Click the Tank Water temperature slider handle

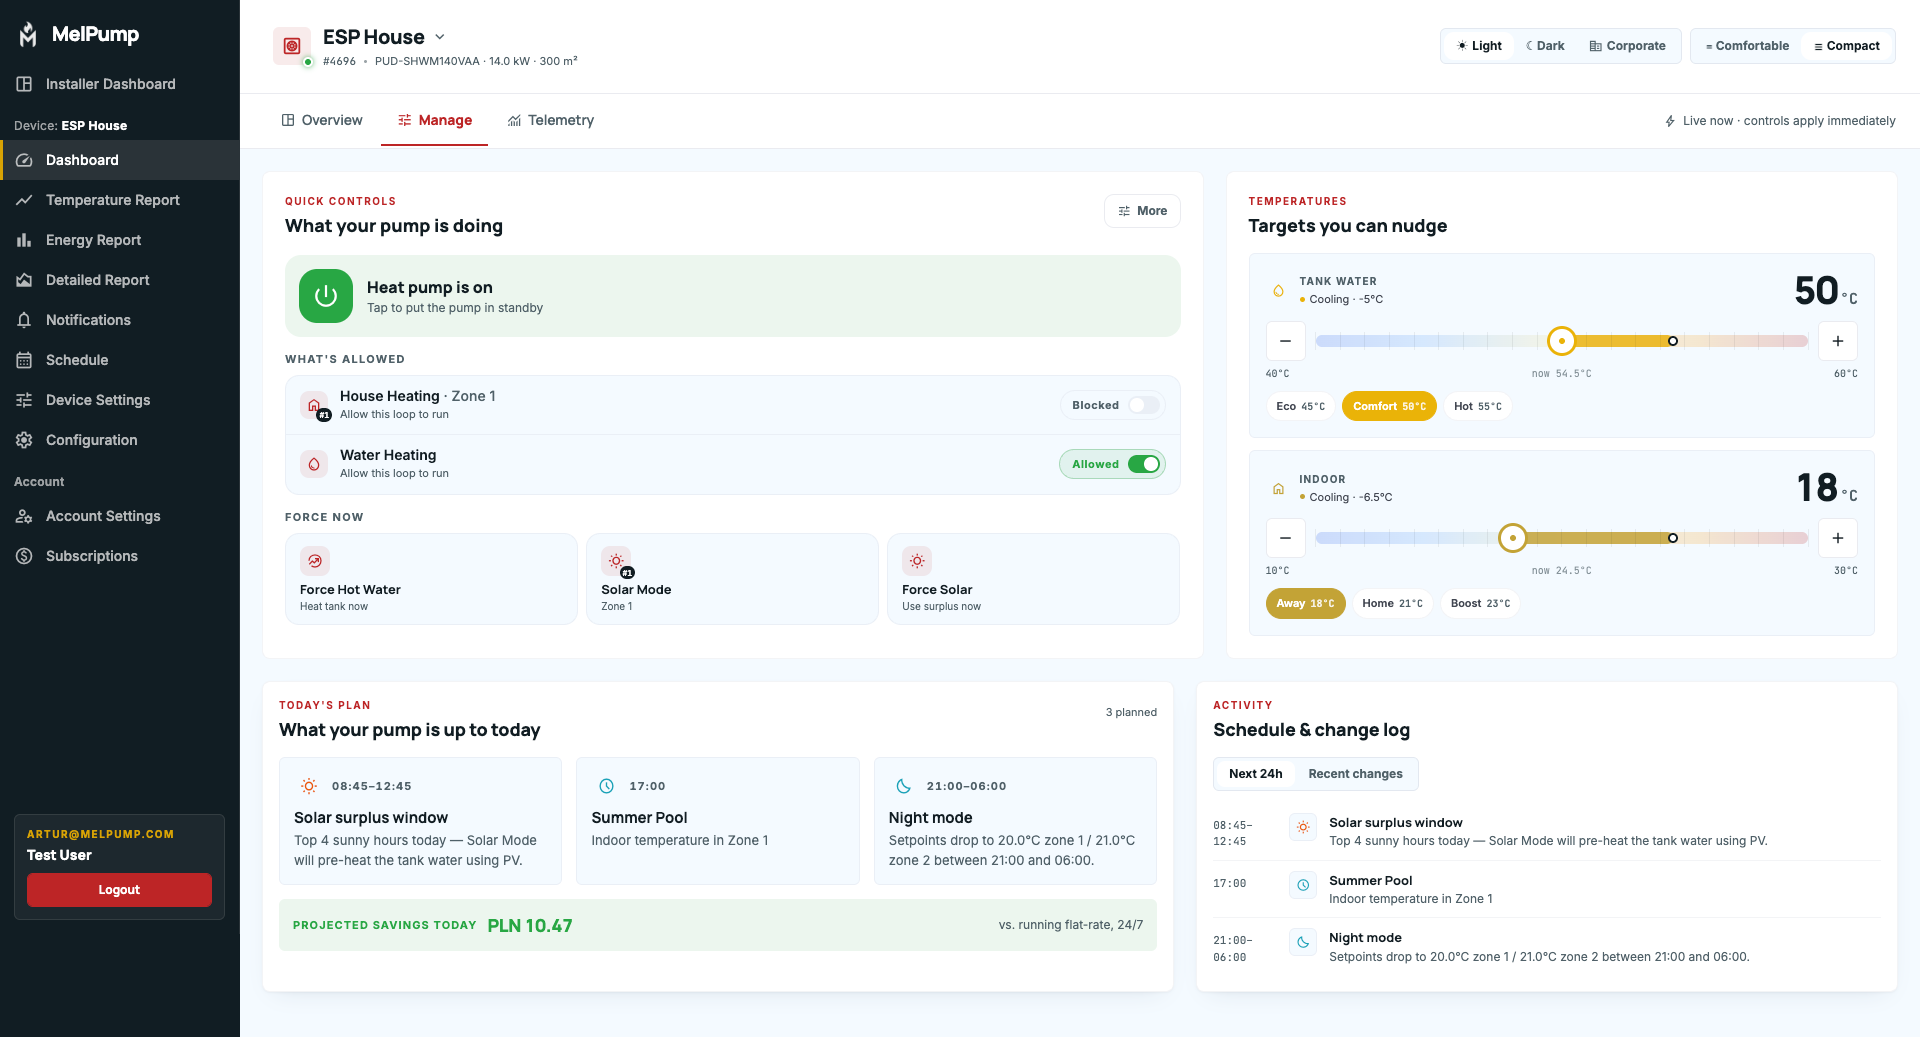coord(1561,341)
